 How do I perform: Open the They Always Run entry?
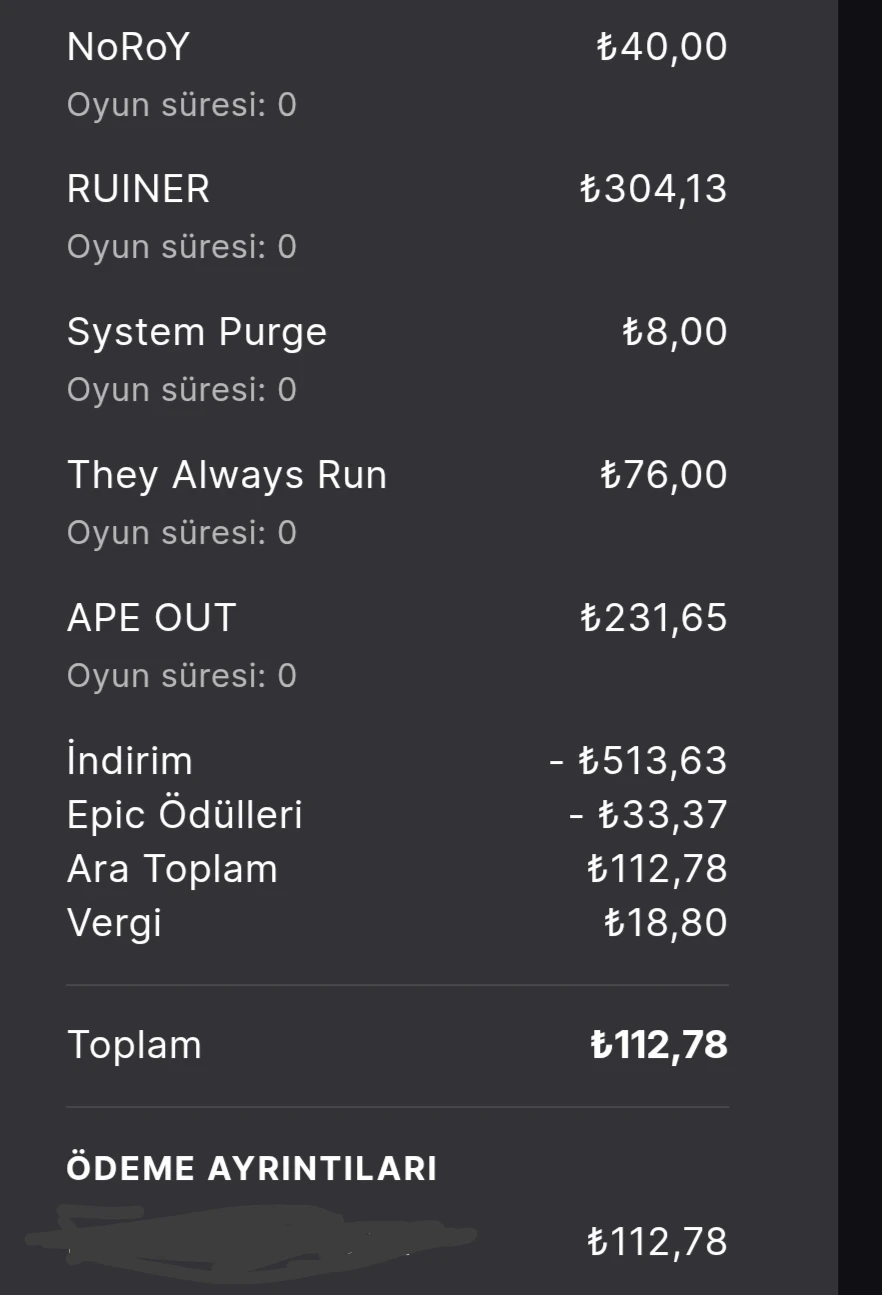(x=227, y=475)
